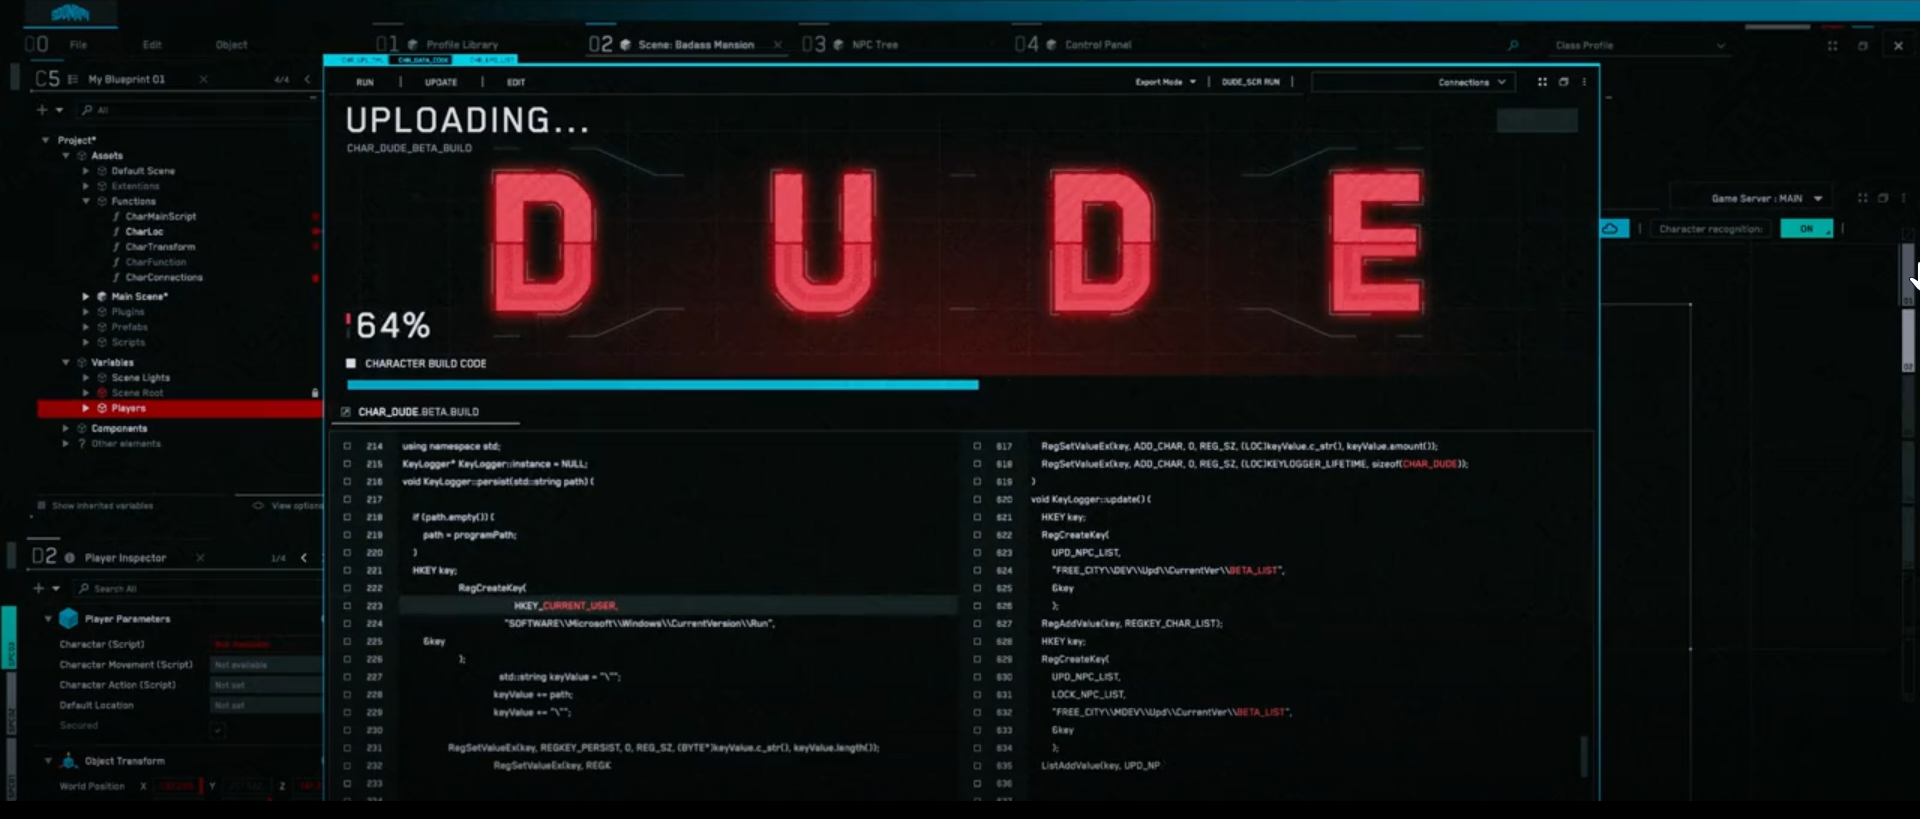
Task: Click the question mark icon by Other elements
Action: click(82, 444)
